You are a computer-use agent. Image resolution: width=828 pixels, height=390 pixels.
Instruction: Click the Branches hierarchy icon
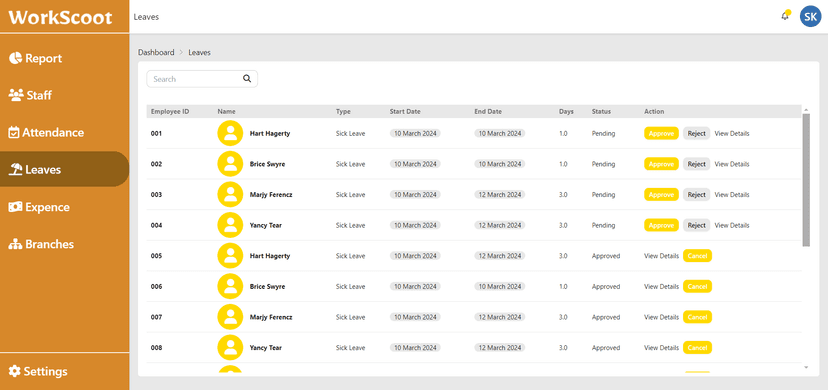click(16, 244)
